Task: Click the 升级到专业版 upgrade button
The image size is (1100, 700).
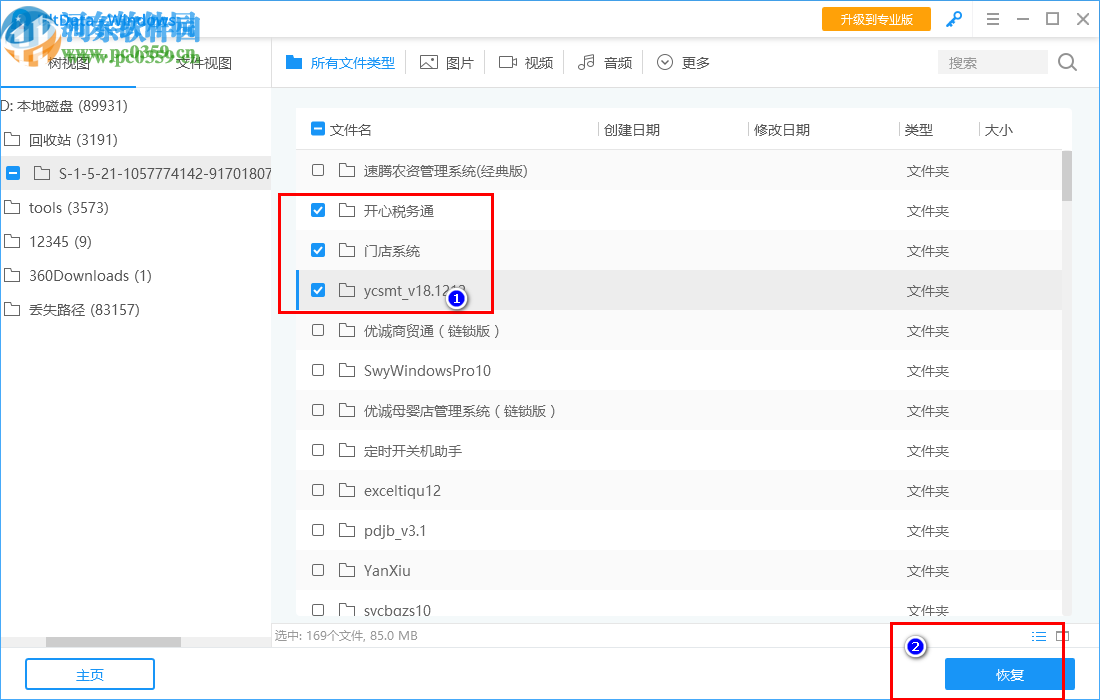Action: (876, 19)
